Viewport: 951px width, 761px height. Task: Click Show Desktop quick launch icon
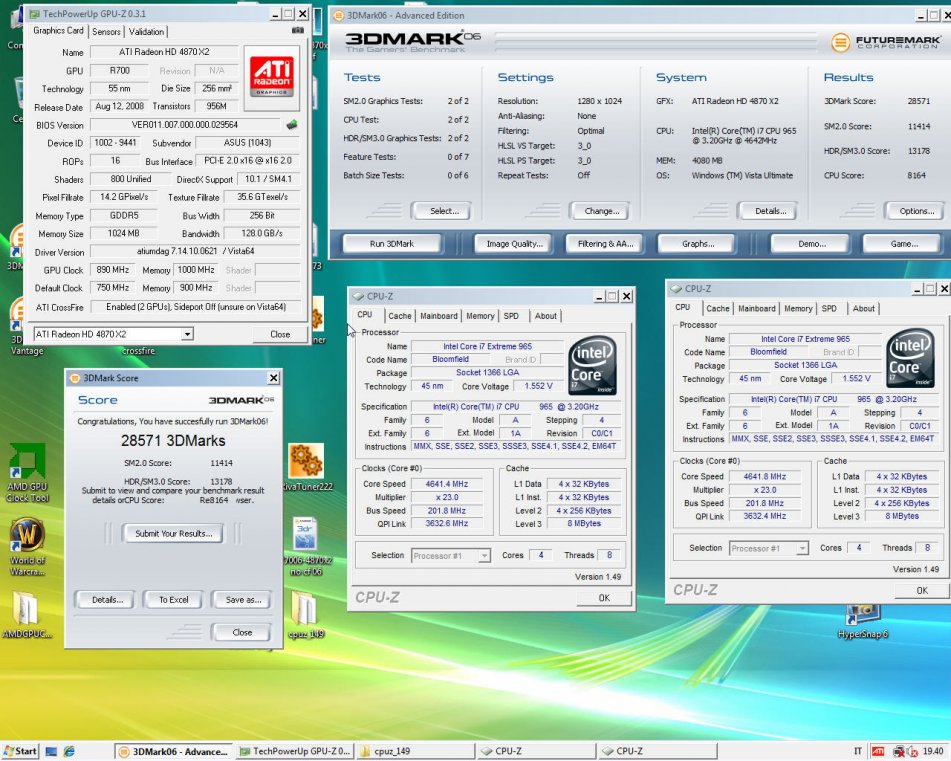coord(52,751)
